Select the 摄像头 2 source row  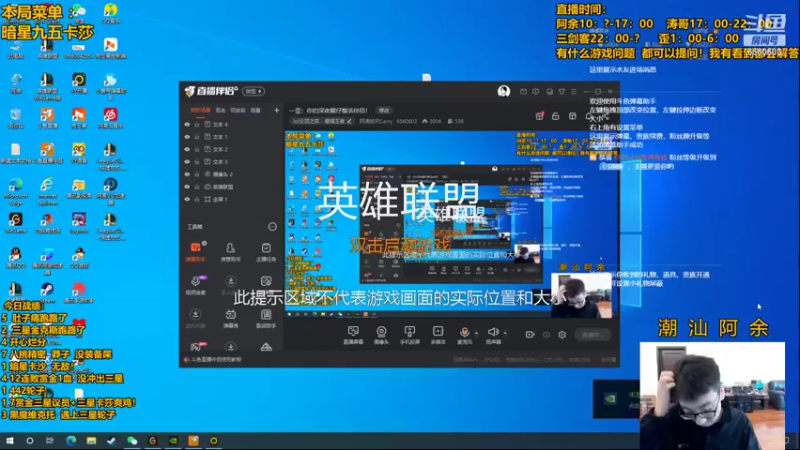(232, 174)
